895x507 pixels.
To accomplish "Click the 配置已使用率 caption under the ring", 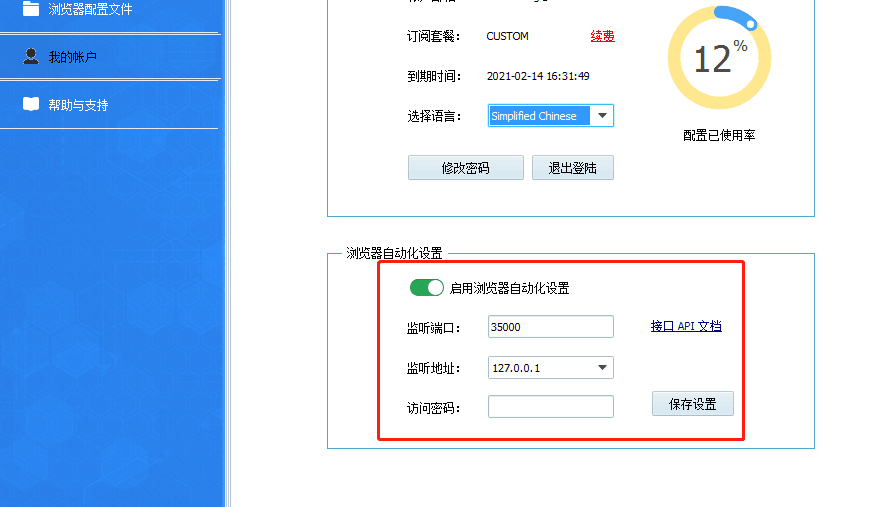I will click(719, 135).
